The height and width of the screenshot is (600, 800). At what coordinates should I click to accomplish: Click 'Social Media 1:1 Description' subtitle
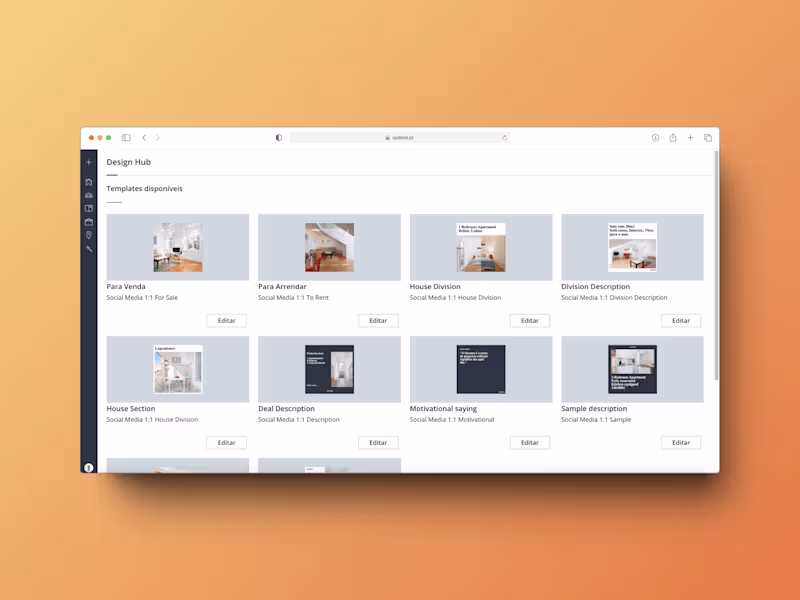(299, 419)
